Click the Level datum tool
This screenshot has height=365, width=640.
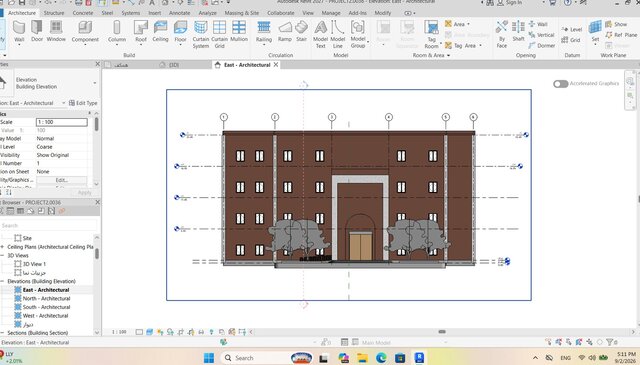point(572,29)
